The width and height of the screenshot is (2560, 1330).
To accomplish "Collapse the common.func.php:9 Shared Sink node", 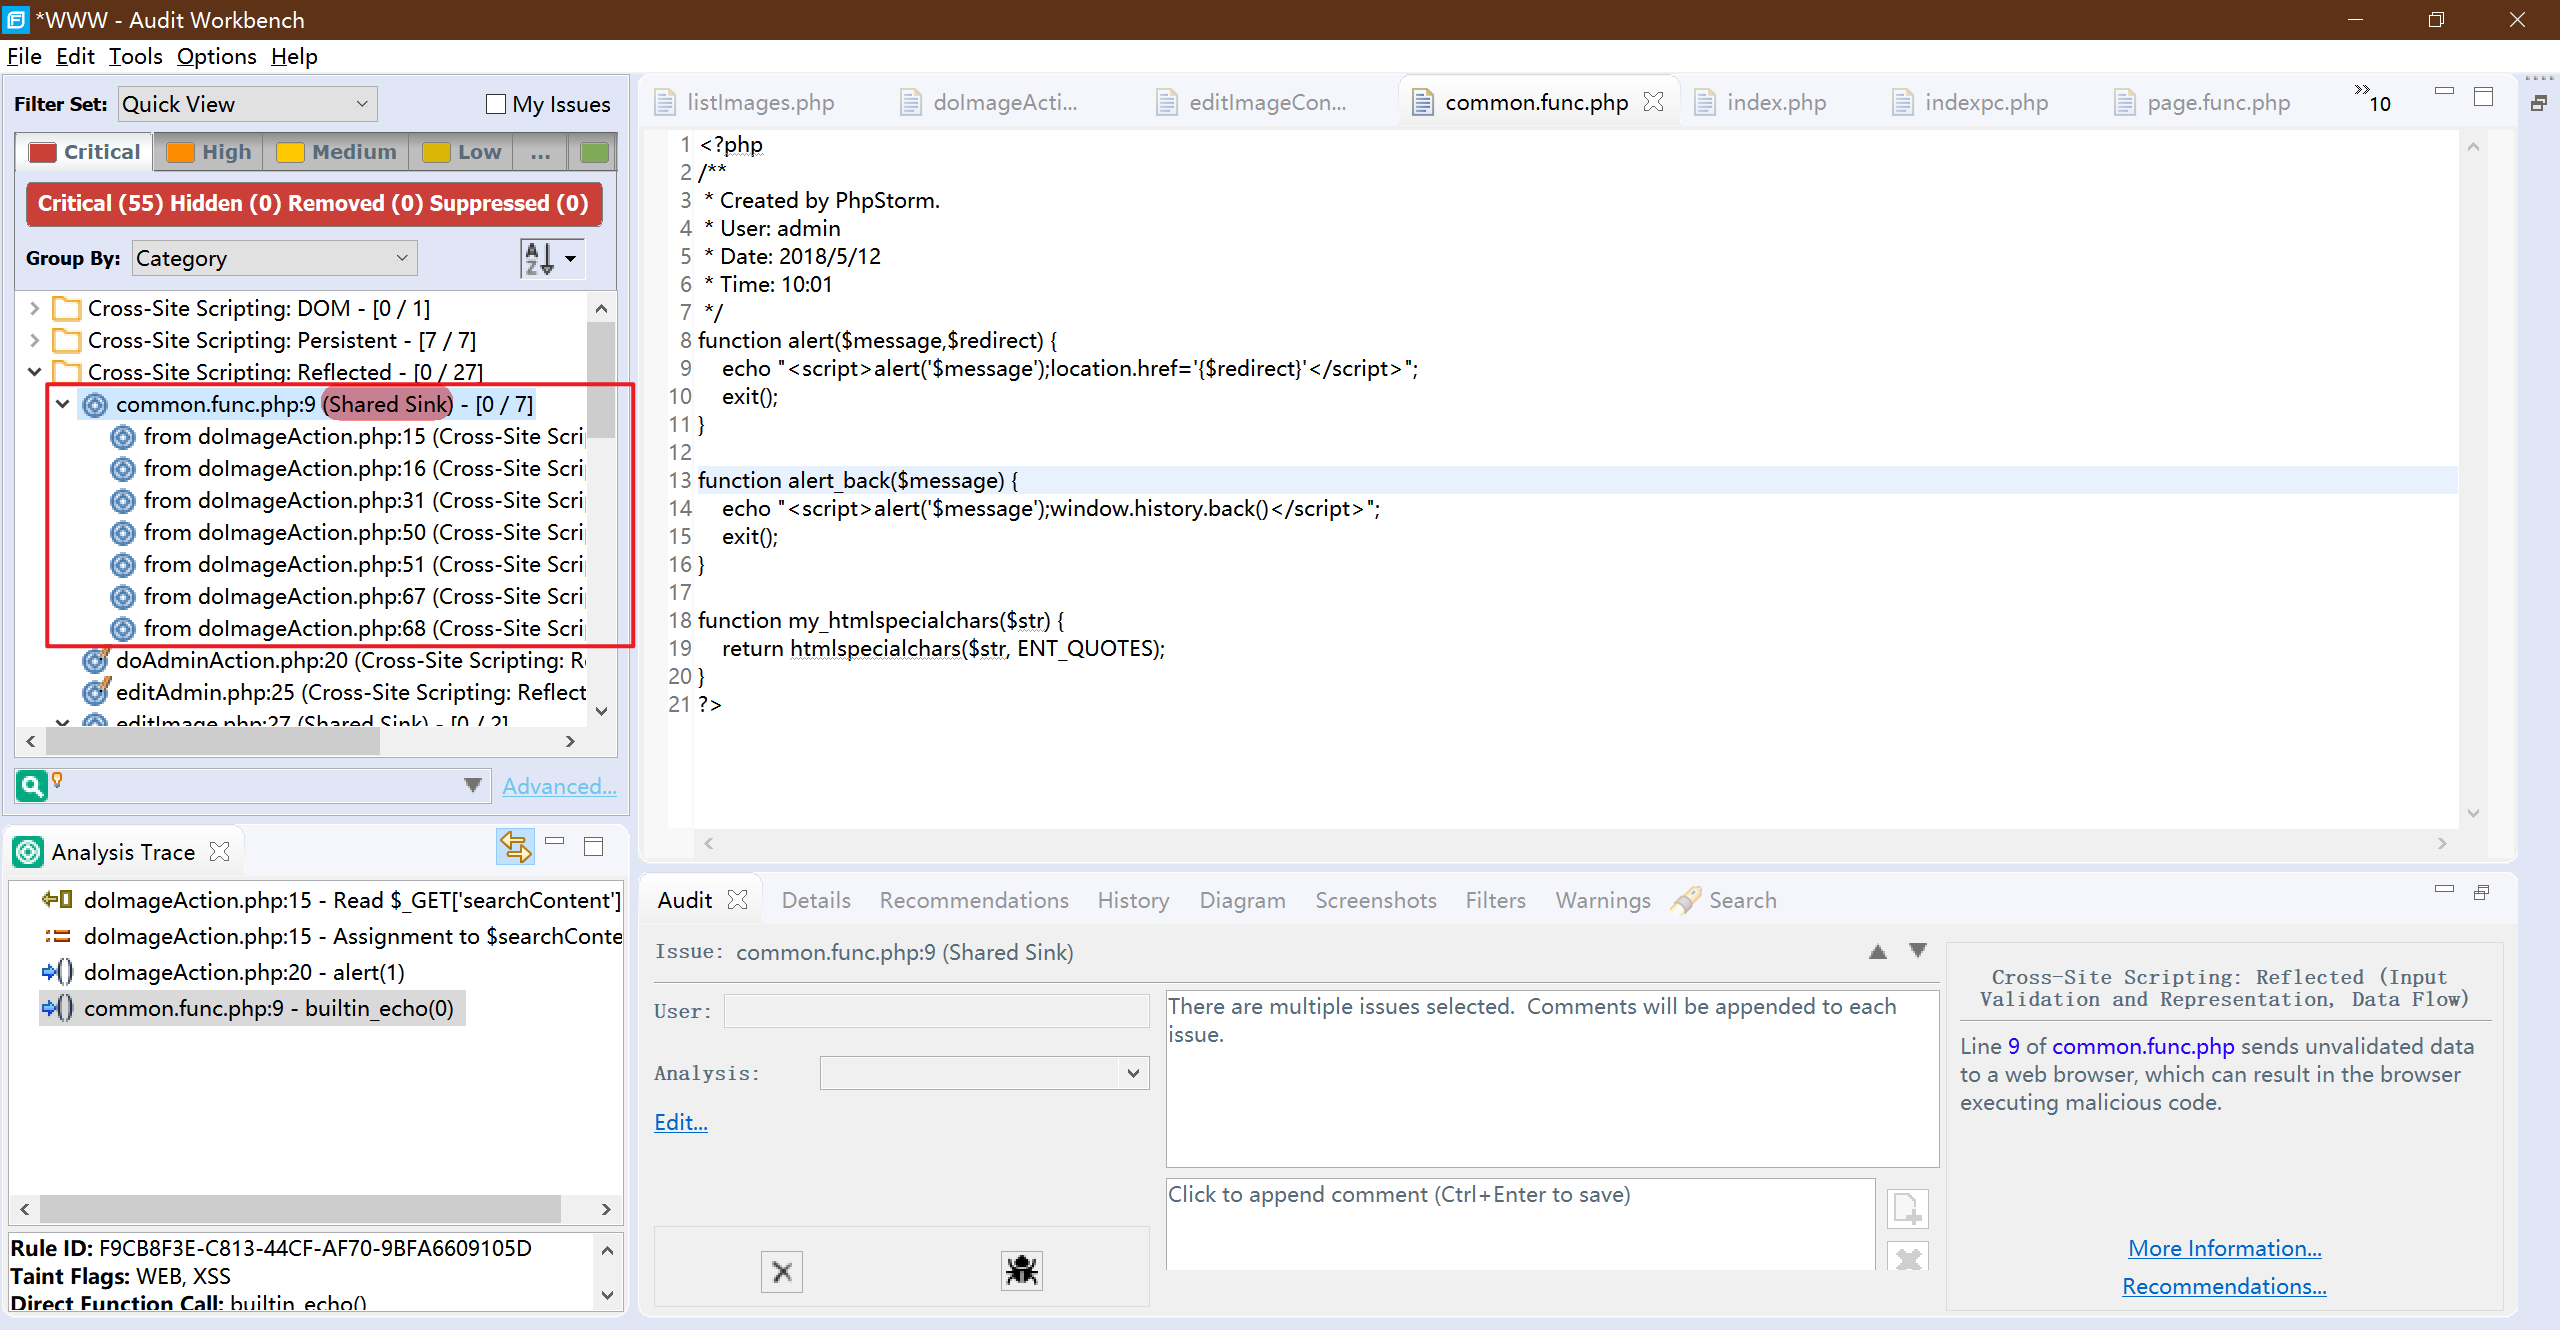I will point(62,404).
